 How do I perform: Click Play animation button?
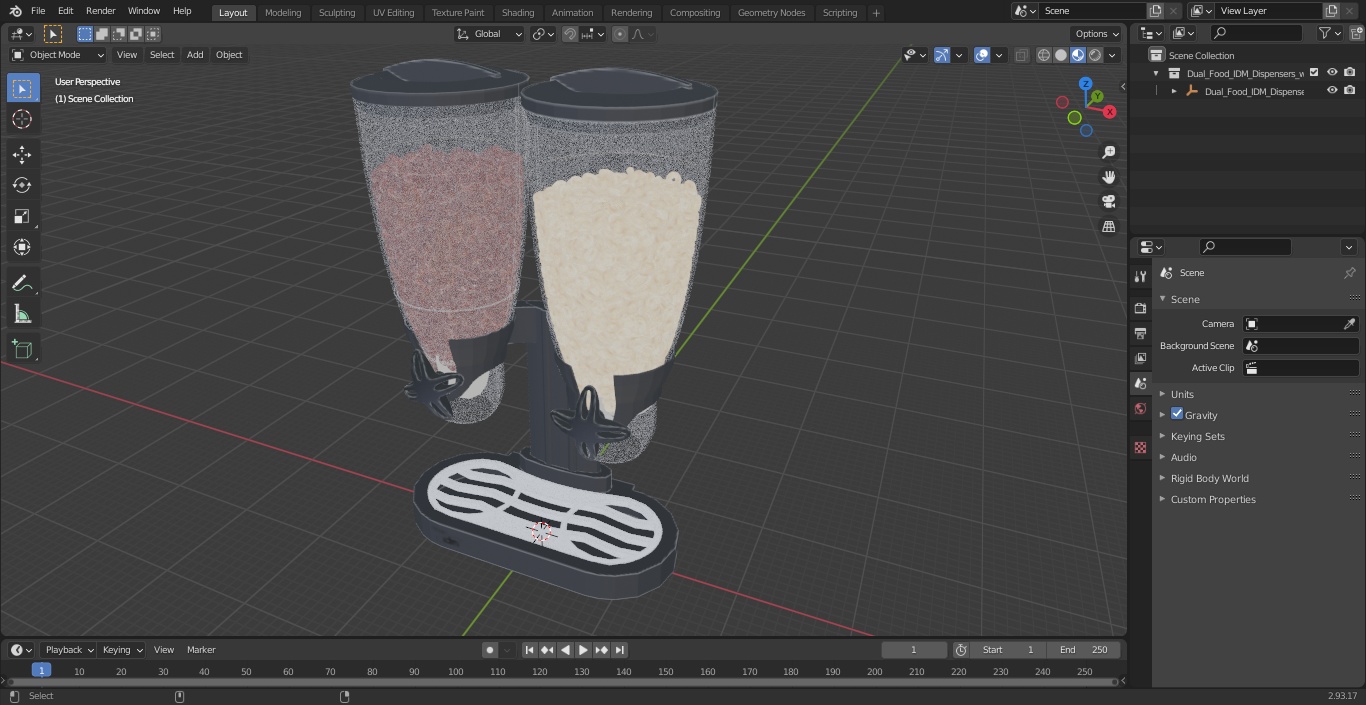tap(584, 649)
